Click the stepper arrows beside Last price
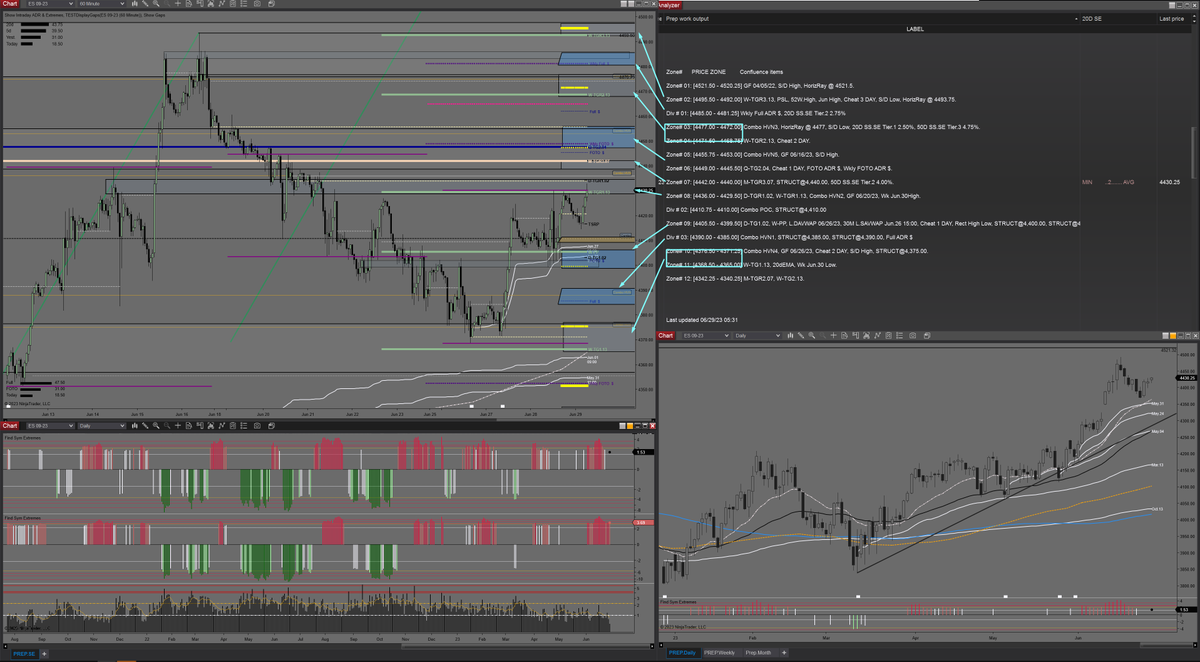Screen dimensions: 1200x662 [x=1194, y=18]
